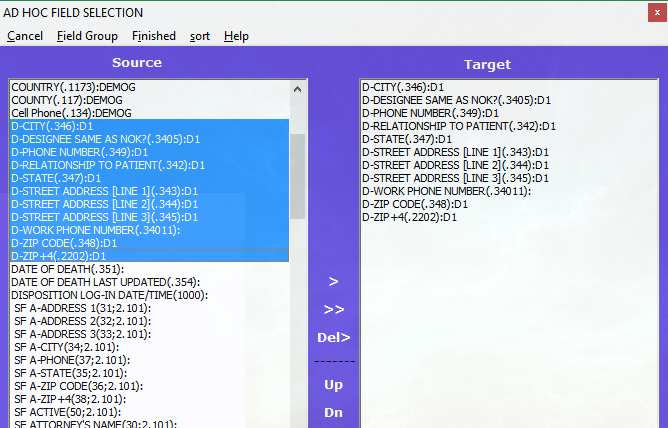This screenshot has width=668, height=428.
Task: Open the Help menu
Action: pos(236,36)
